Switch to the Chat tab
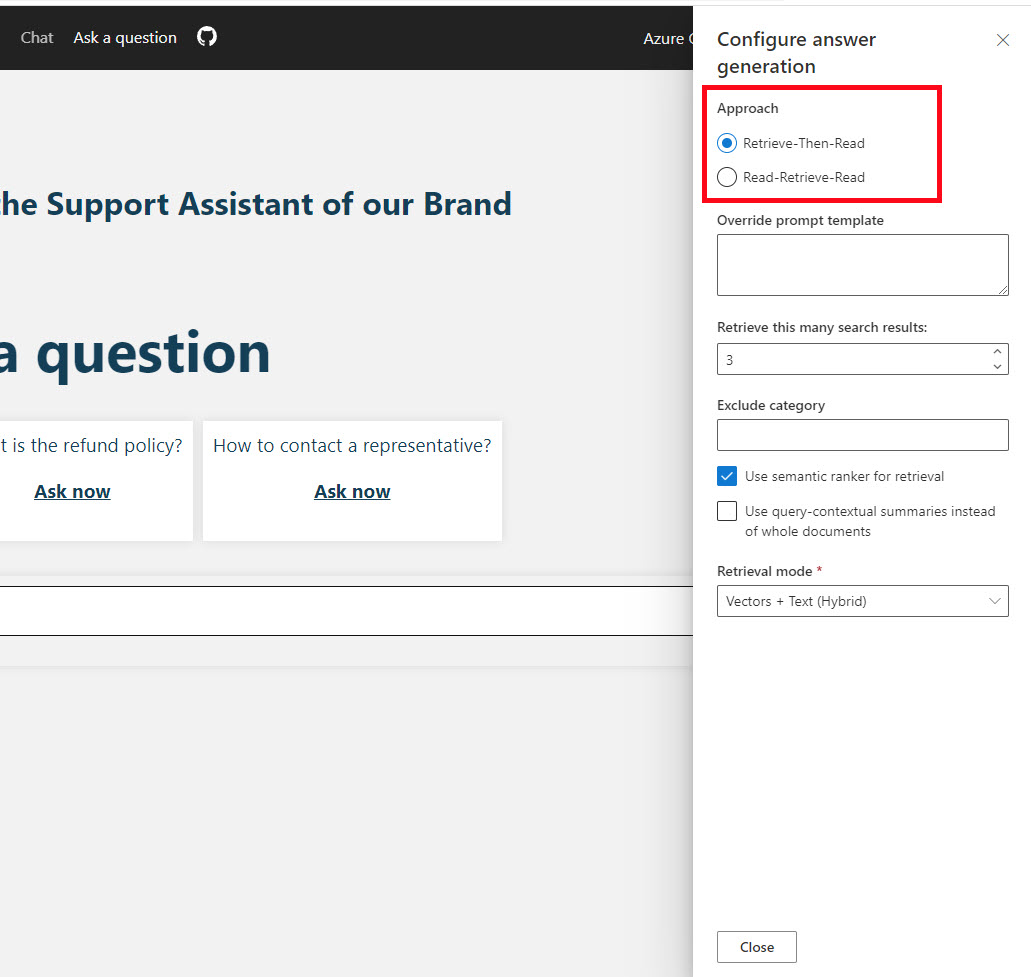1031x977 pixels. (x=37, y=38)
